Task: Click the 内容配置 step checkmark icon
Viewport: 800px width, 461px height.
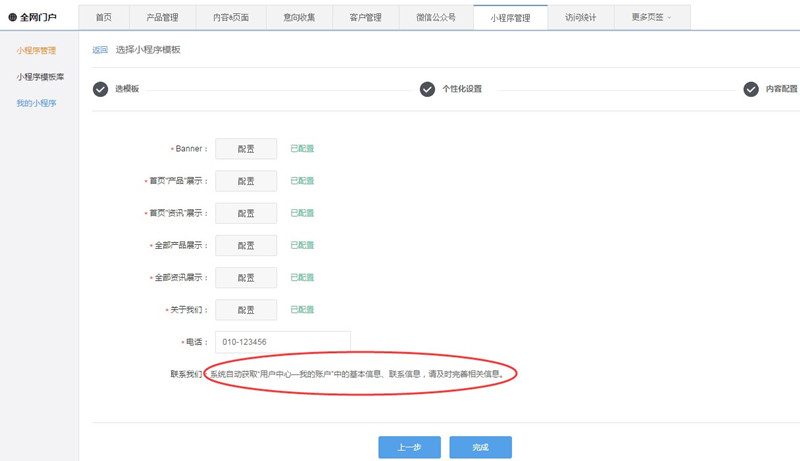Action: point(751,89)
